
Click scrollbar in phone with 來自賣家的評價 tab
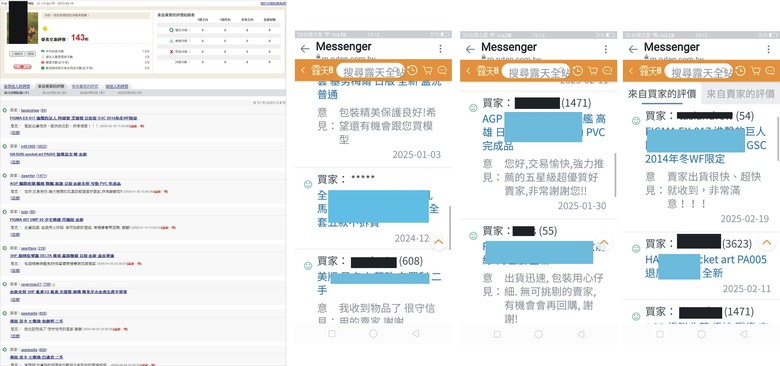[778, 139]
